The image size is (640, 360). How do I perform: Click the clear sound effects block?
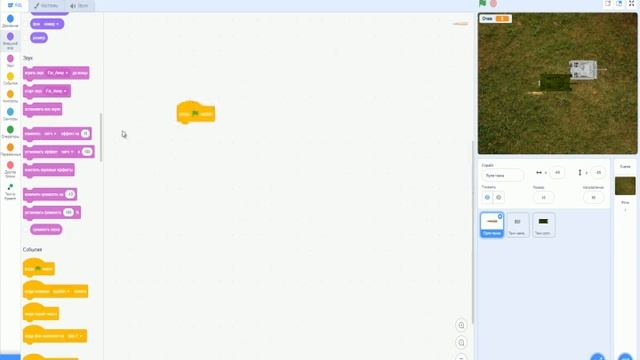tap(49, 170)
